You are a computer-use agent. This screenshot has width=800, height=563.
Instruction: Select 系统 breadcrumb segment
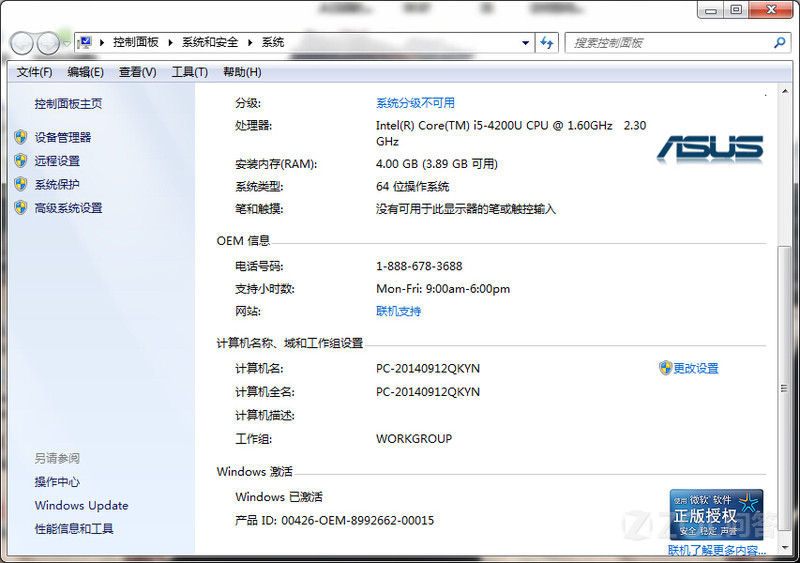(273, 42)
